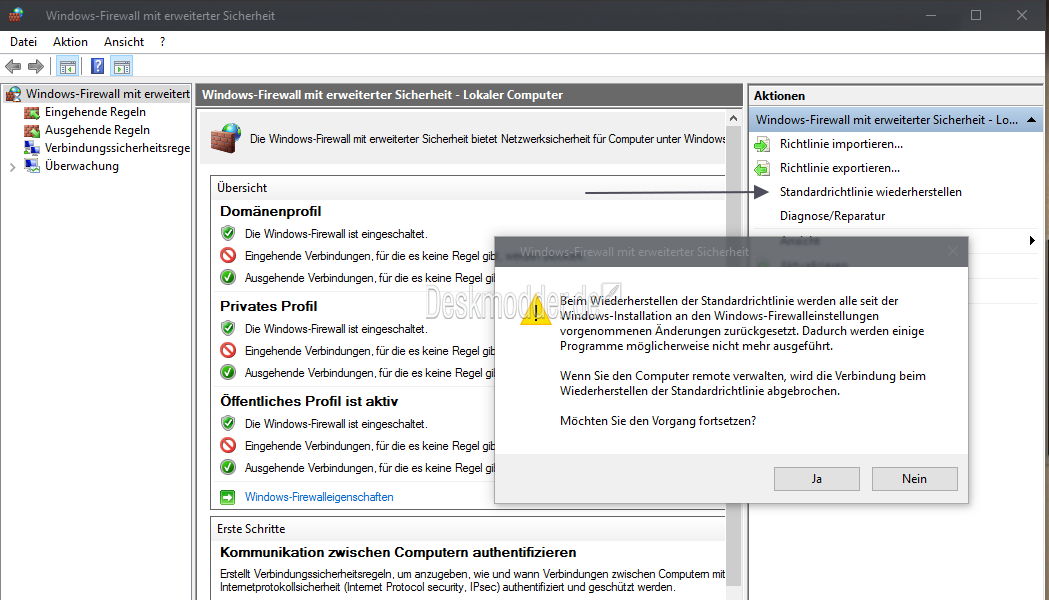Click the Überwachung monitor icon
This screenshot has width=1049, height=600.
tap(31, 166)
